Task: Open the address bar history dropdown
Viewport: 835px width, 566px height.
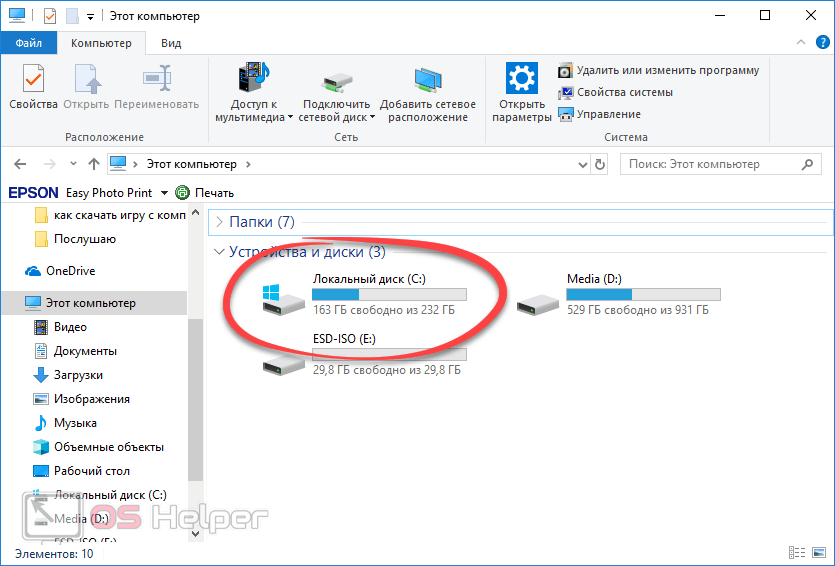Action: click(583, 164)
